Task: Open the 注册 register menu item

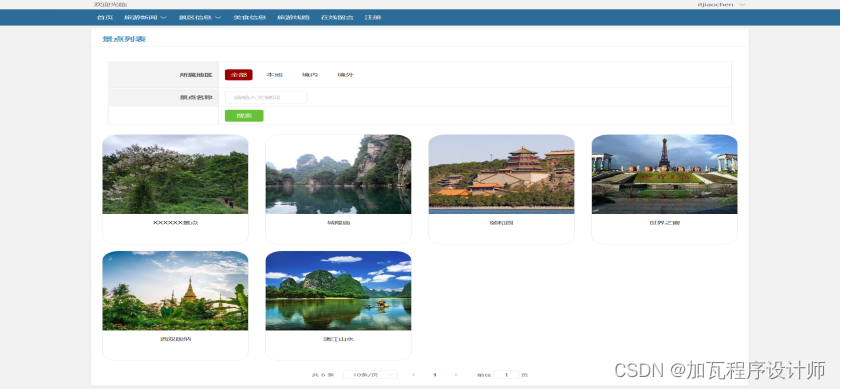Action: click(x=373, y=17)
